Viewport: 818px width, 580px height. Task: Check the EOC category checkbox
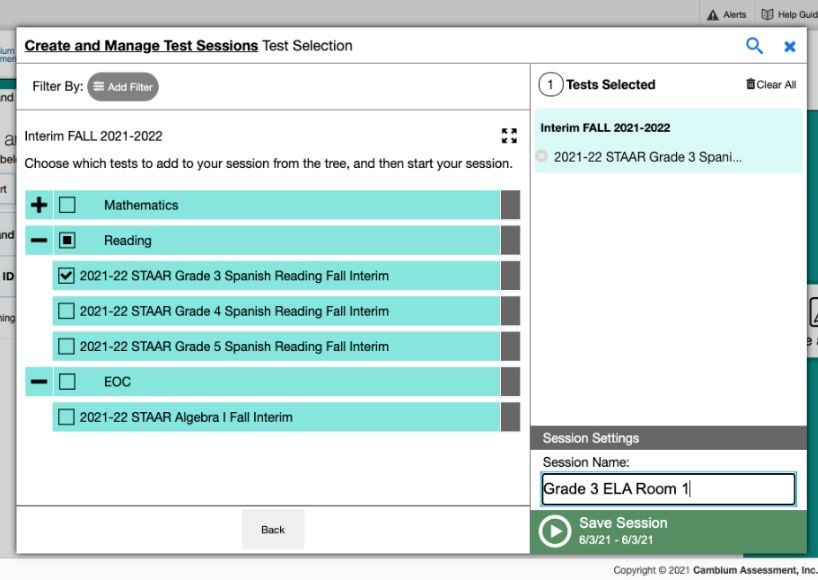(x=67, y=382)
